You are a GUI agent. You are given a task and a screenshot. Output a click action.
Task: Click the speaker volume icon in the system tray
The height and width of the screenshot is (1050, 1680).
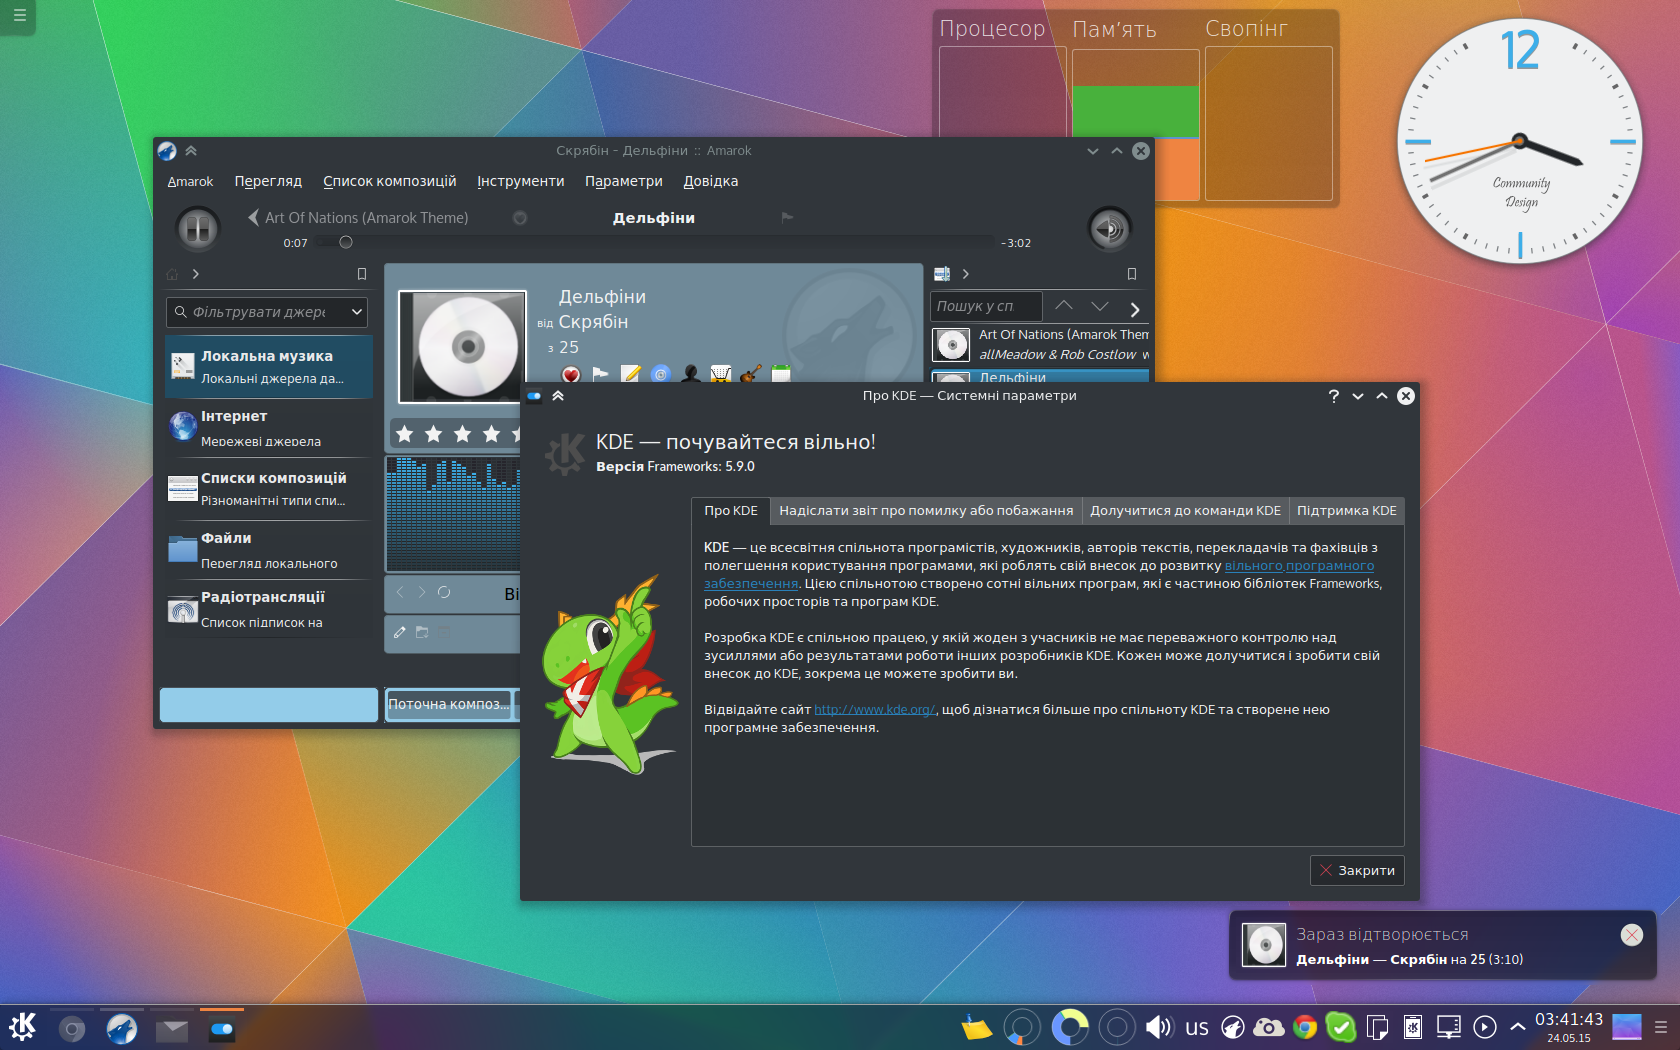pos(1158,1027)
